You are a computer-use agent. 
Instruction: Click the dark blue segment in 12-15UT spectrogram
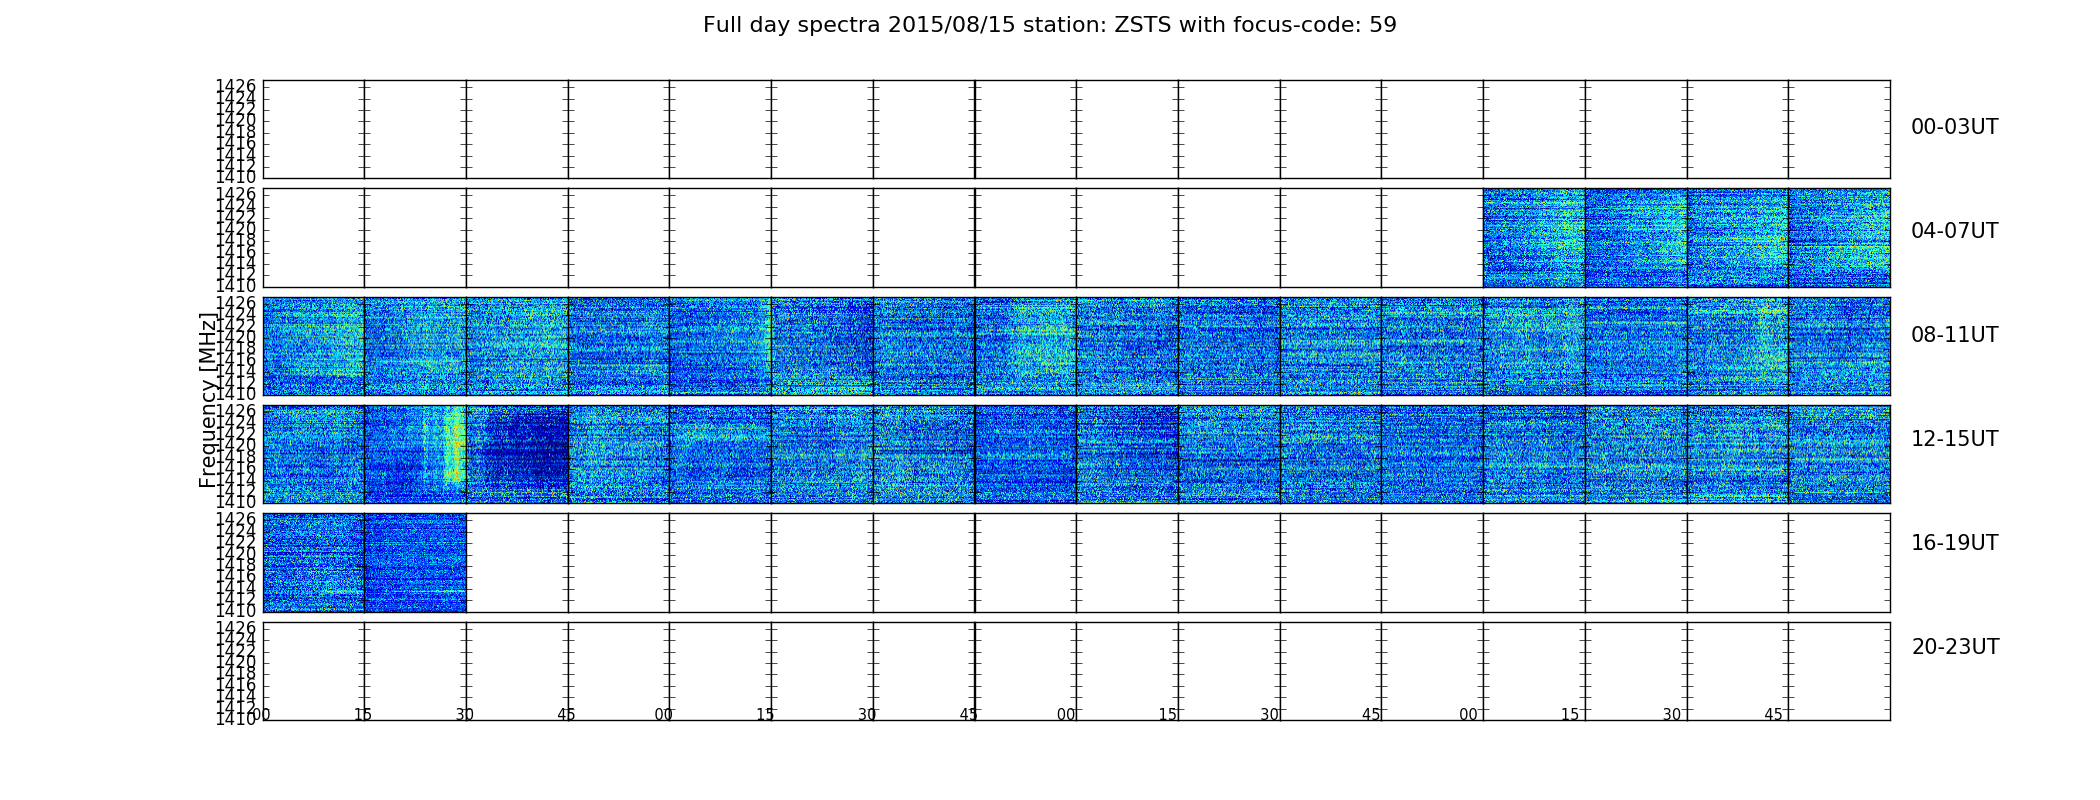518,454
